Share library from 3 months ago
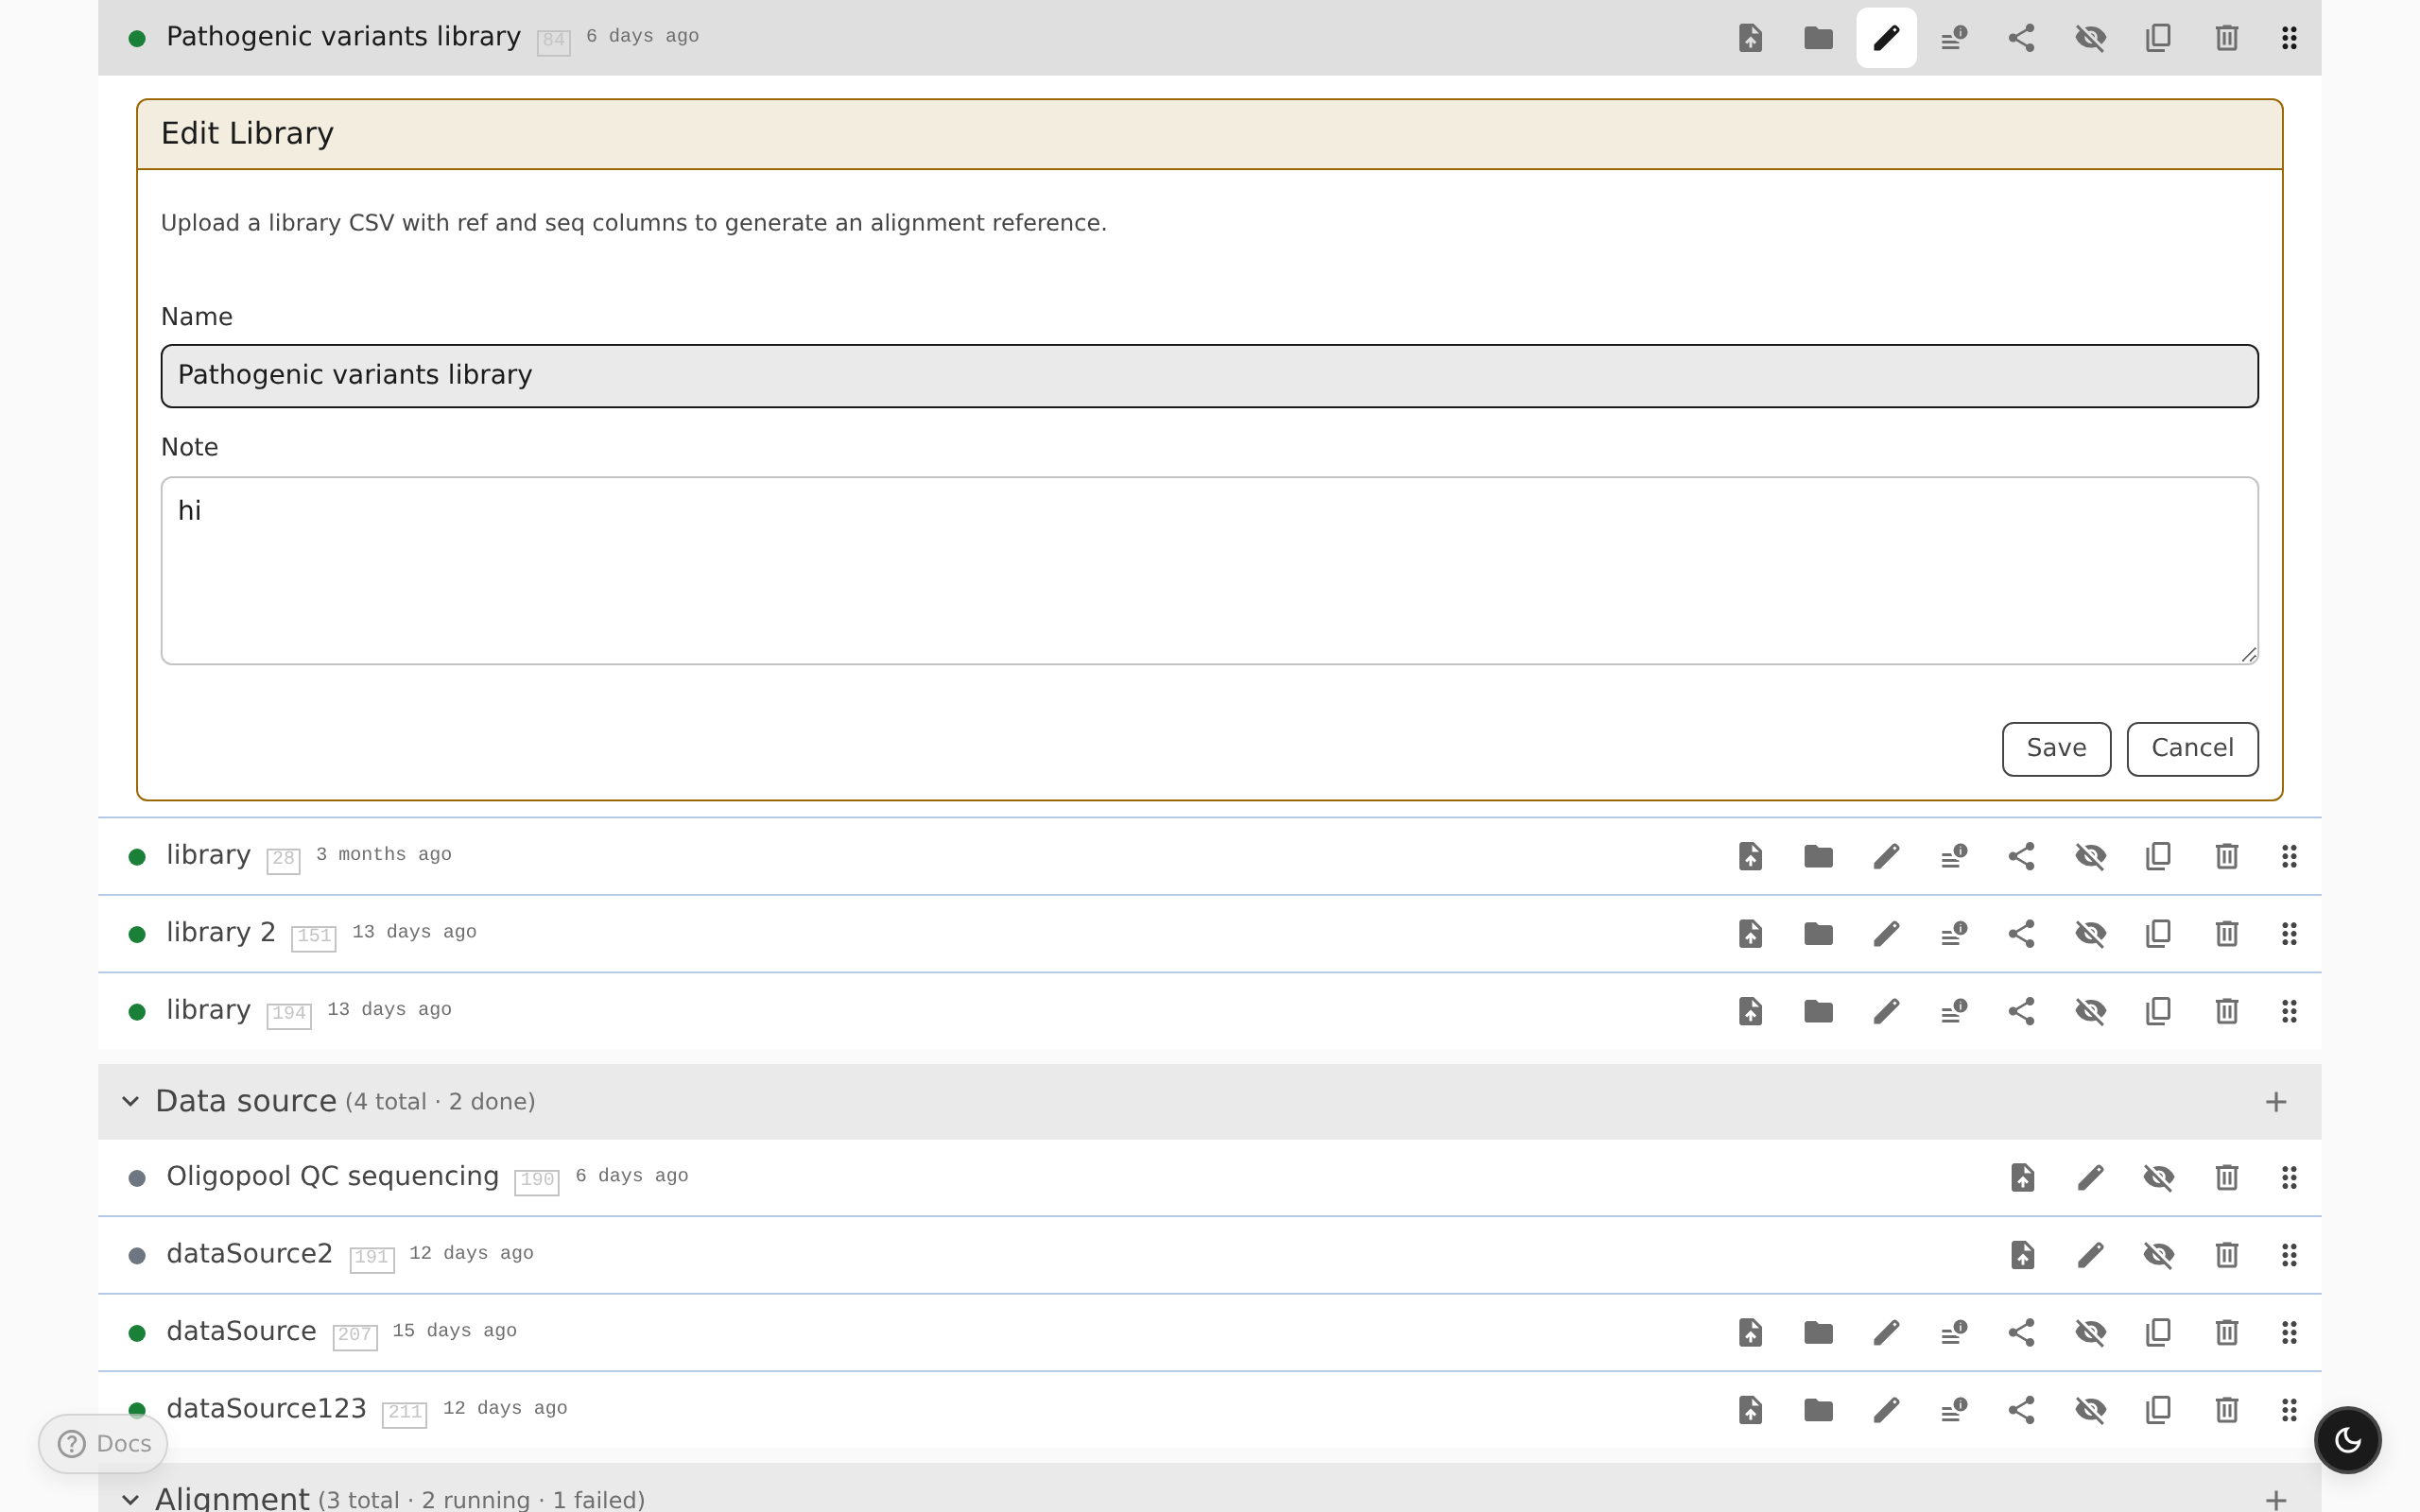 (x=2022, y=856)
